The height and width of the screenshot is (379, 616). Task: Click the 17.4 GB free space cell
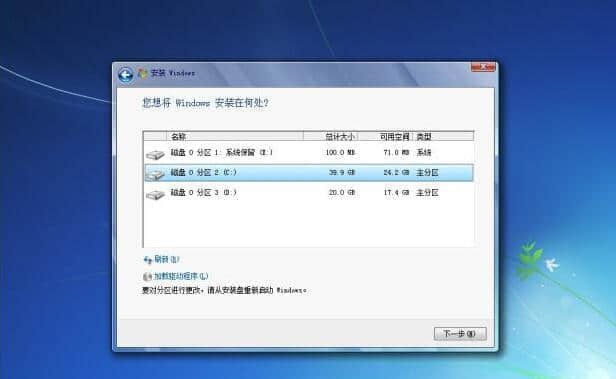click(x=396, y=192)
